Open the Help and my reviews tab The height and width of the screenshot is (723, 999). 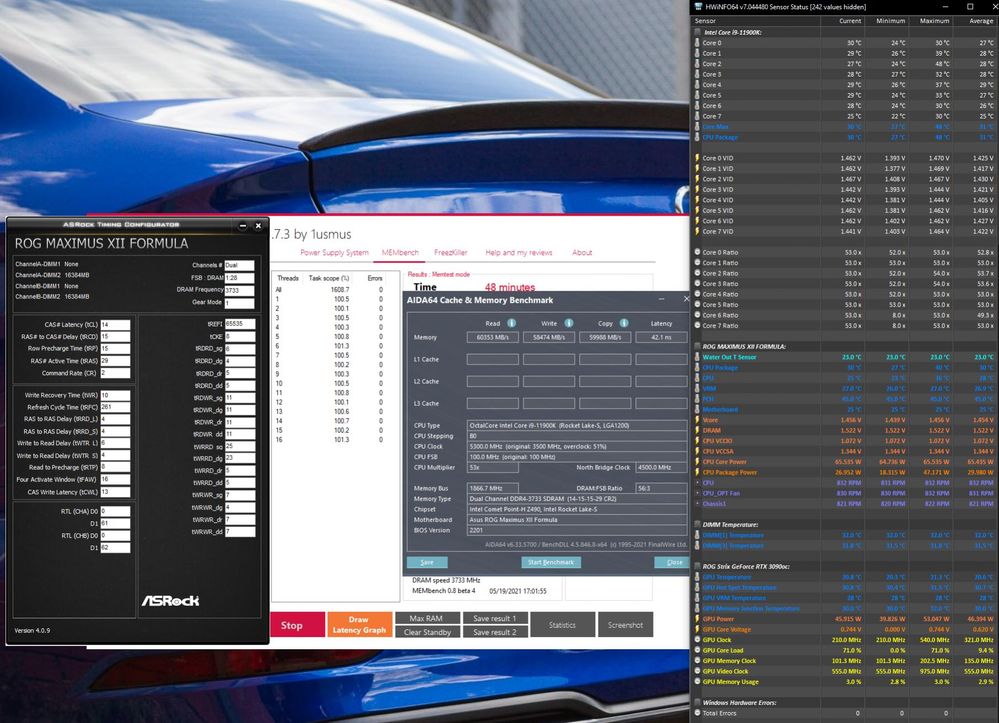[x=519, y=253]
